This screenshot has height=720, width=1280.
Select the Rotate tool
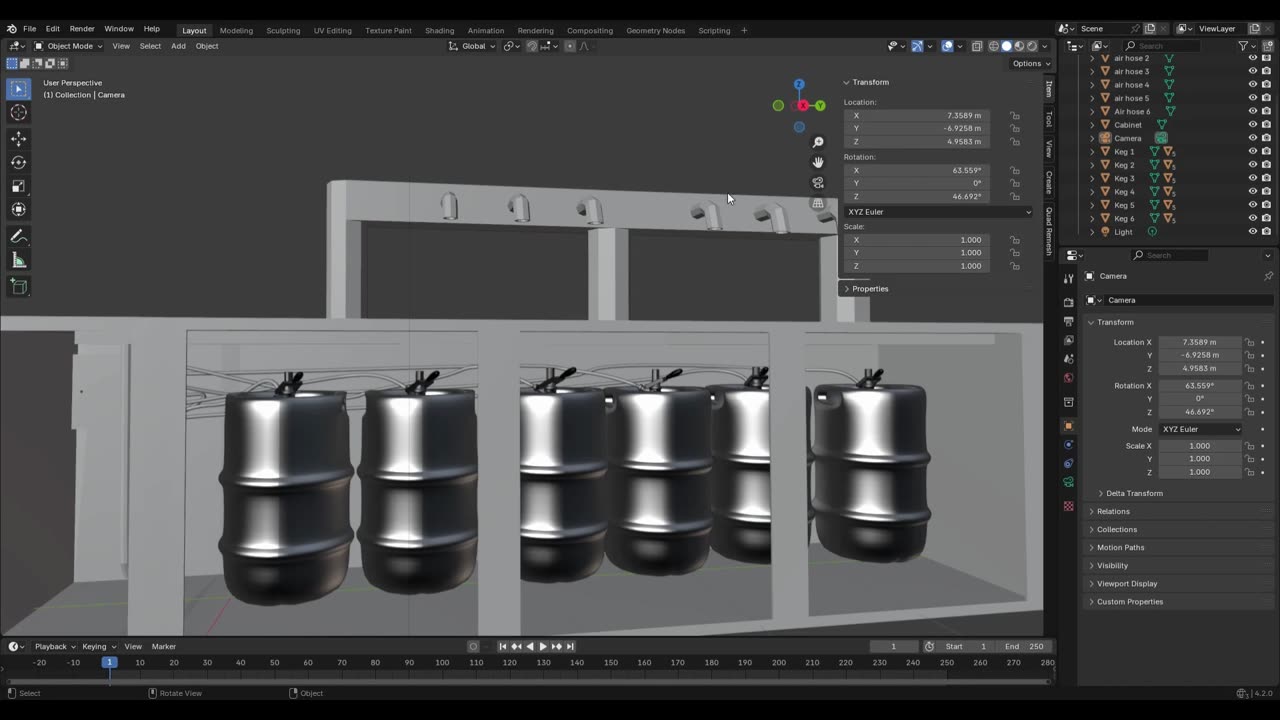(x=18, y=162)
